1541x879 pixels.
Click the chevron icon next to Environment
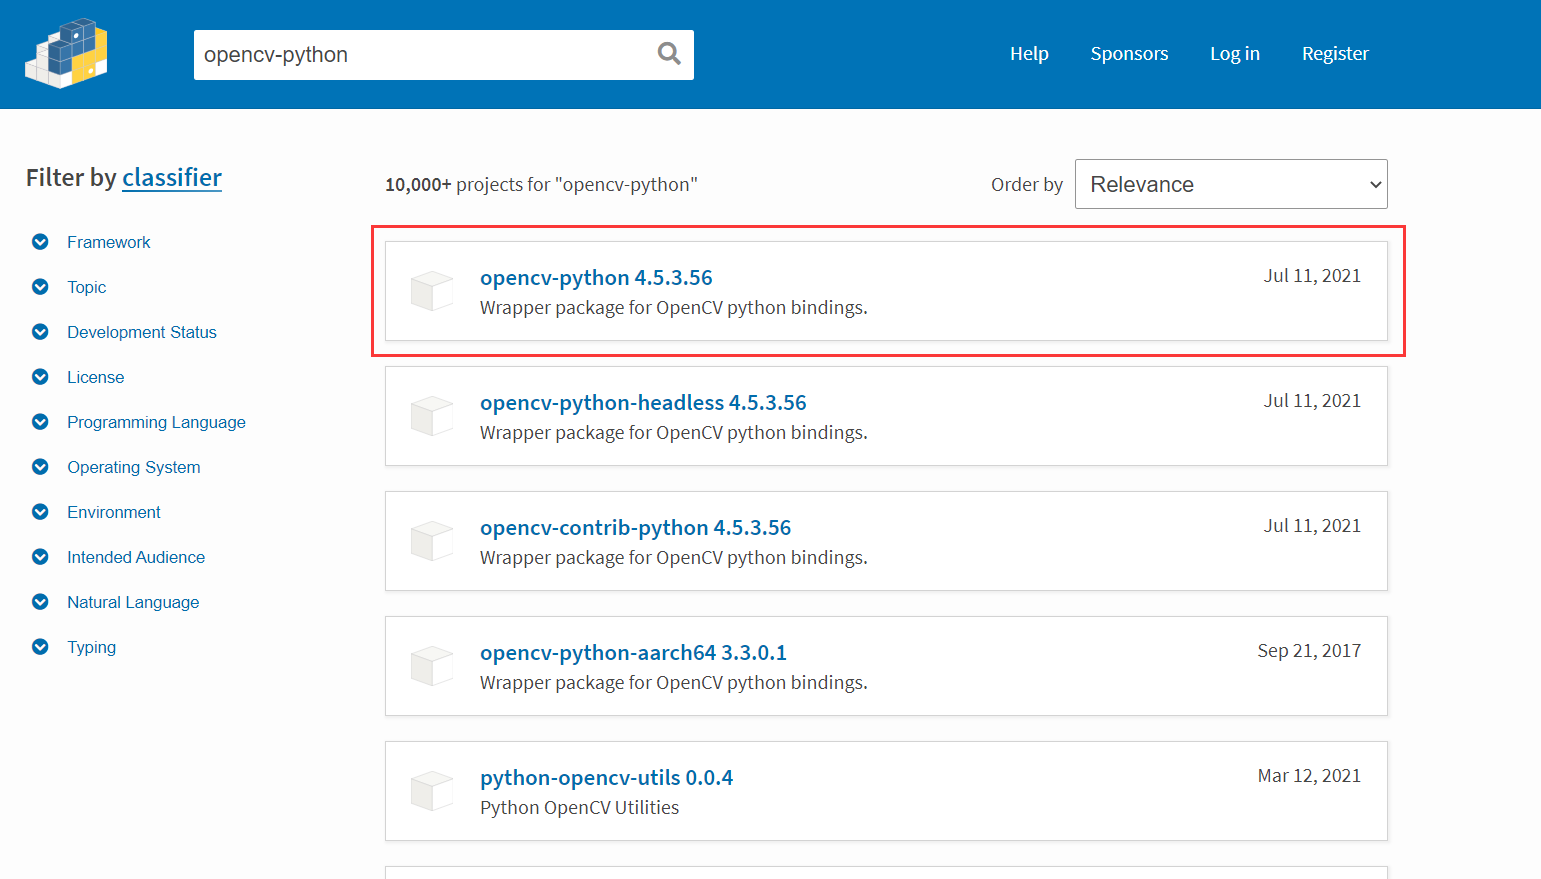40,512
